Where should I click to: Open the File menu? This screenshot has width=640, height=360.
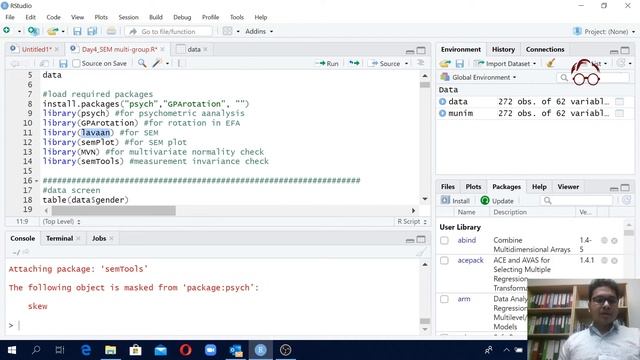coord(10,17)
